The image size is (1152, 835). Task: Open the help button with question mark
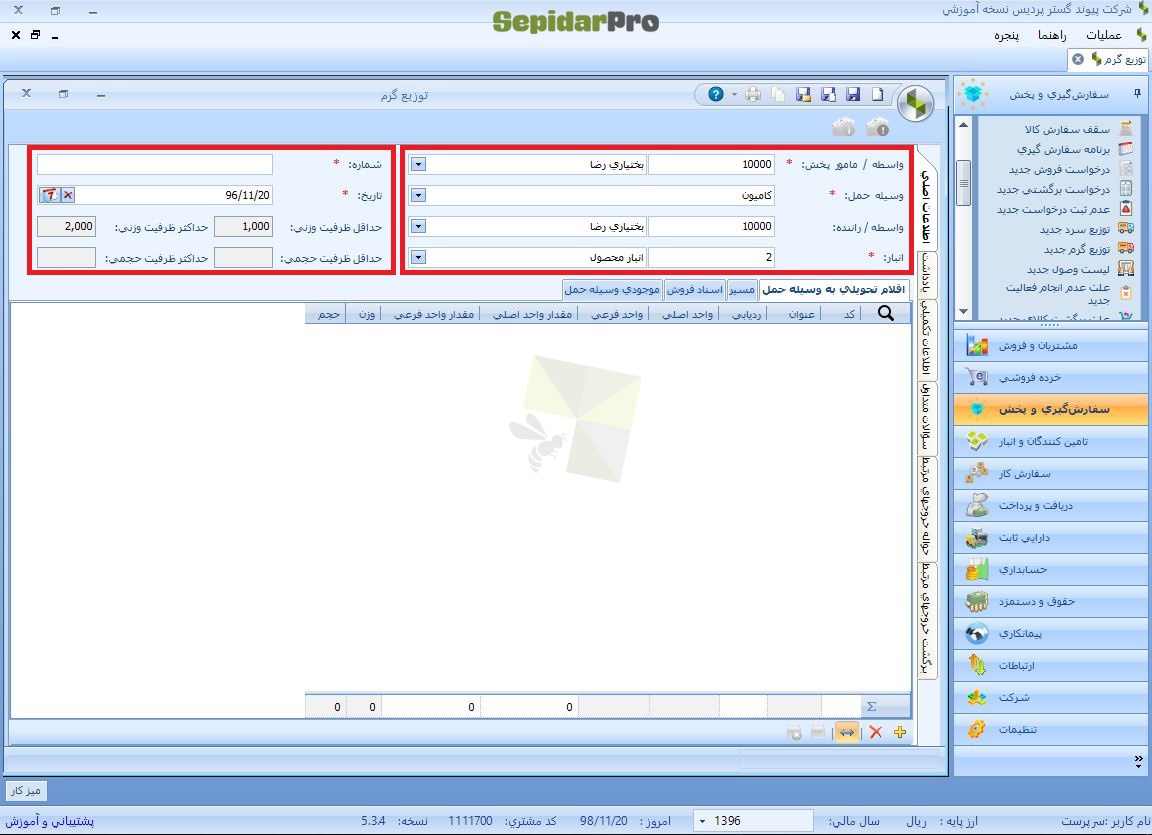[716, 94]
